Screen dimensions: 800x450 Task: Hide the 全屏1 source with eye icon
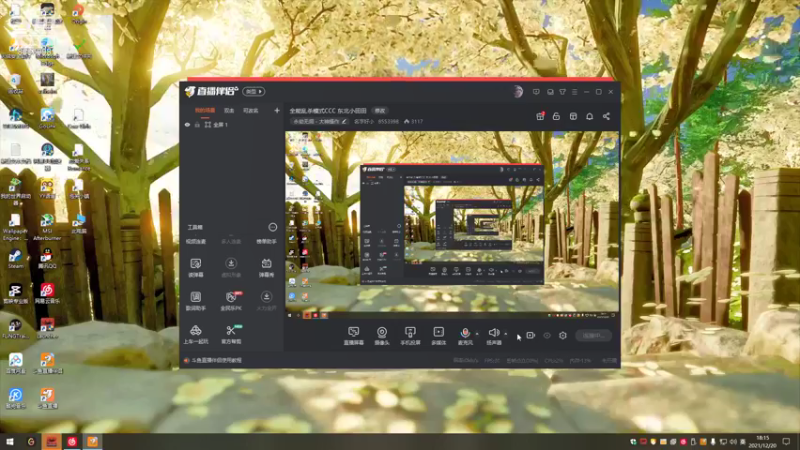point(187,124)
